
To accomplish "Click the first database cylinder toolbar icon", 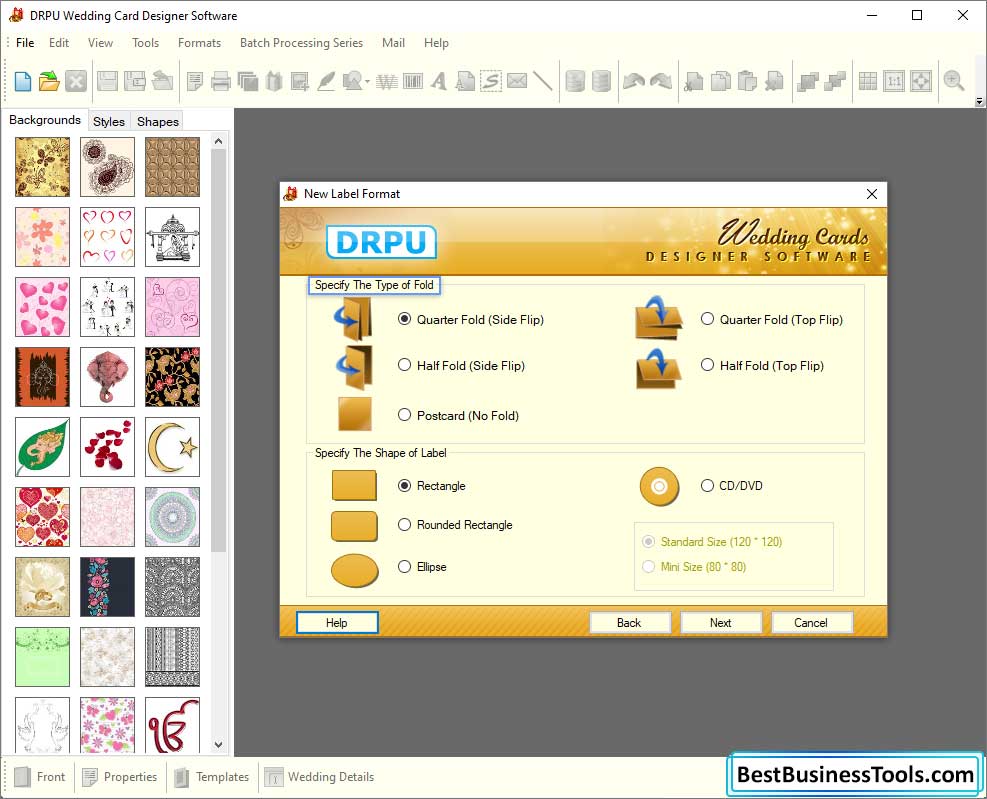I will 575,81.
